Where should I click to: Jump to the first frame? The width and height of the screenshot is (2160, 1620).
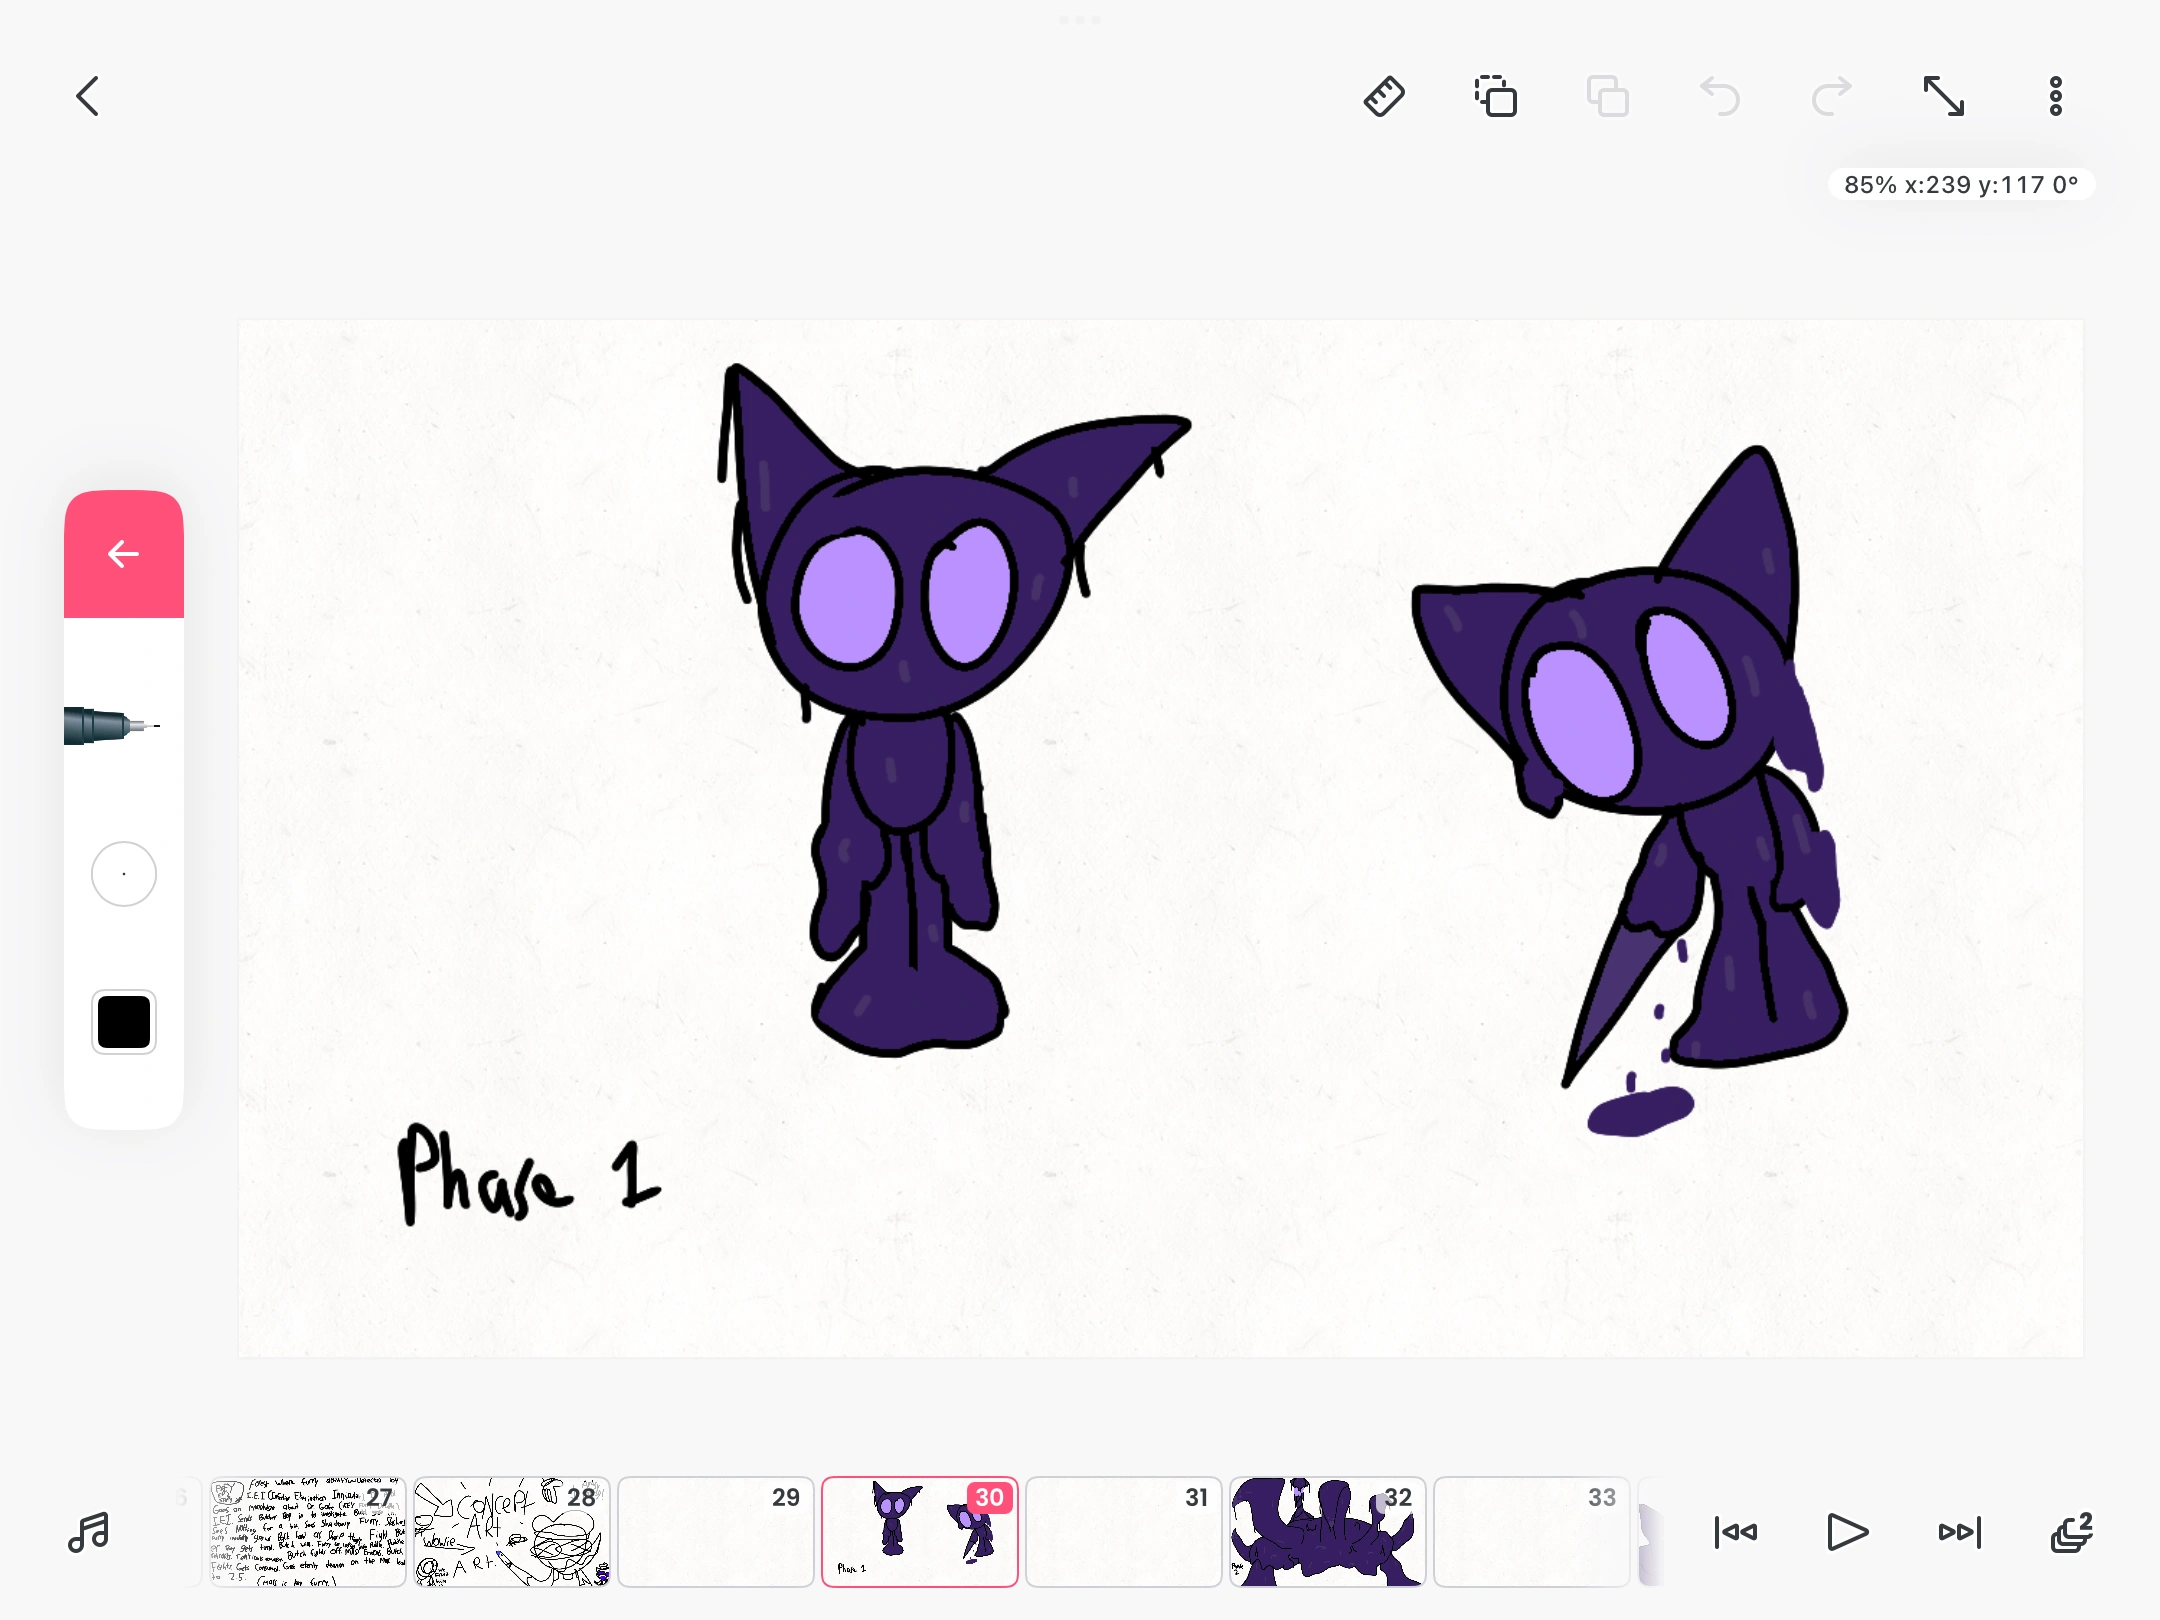click(1735, 1532)
